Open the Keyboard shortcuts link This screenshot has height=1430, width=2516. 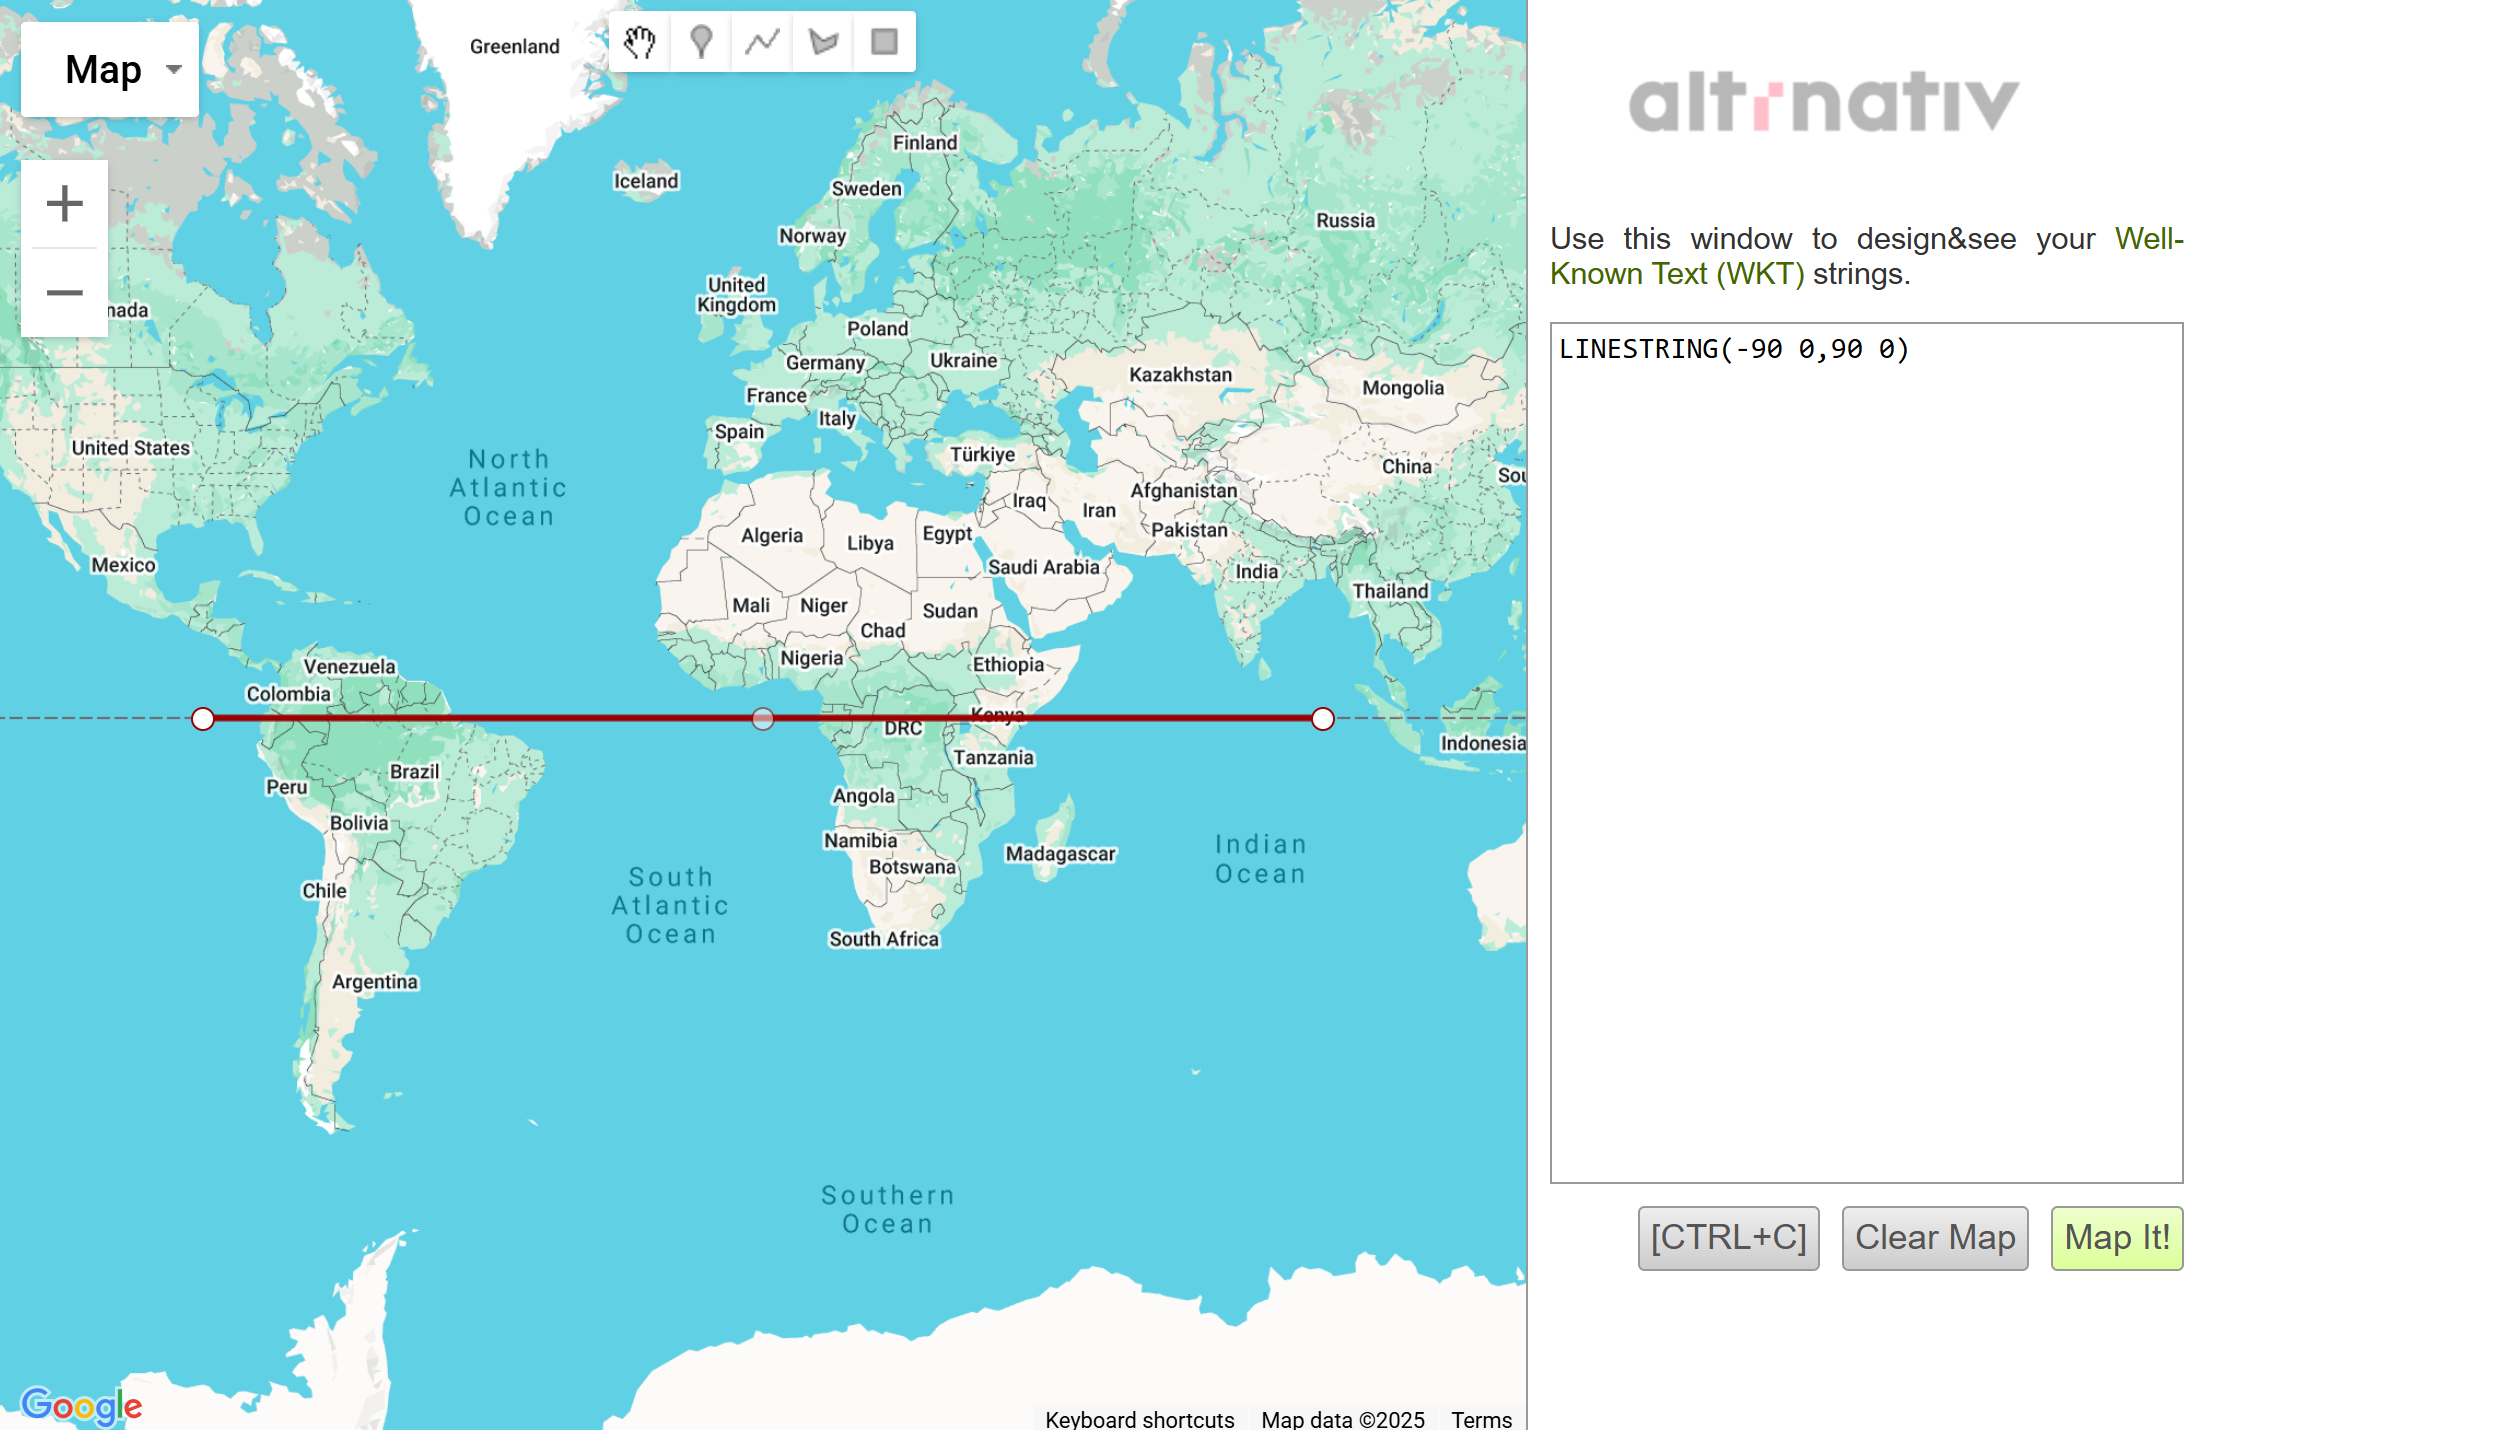(1138, 1419)
